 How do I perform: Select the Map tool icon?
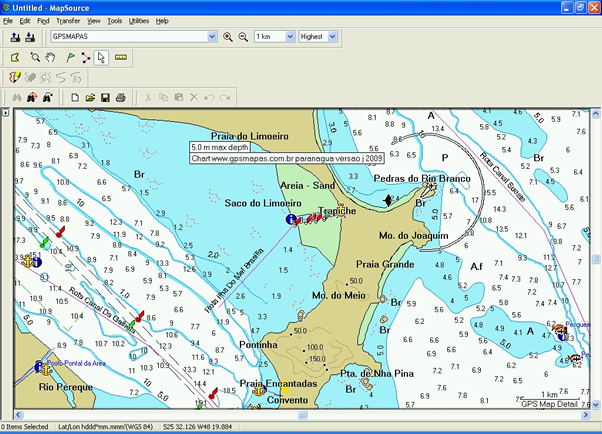[15, 57]
